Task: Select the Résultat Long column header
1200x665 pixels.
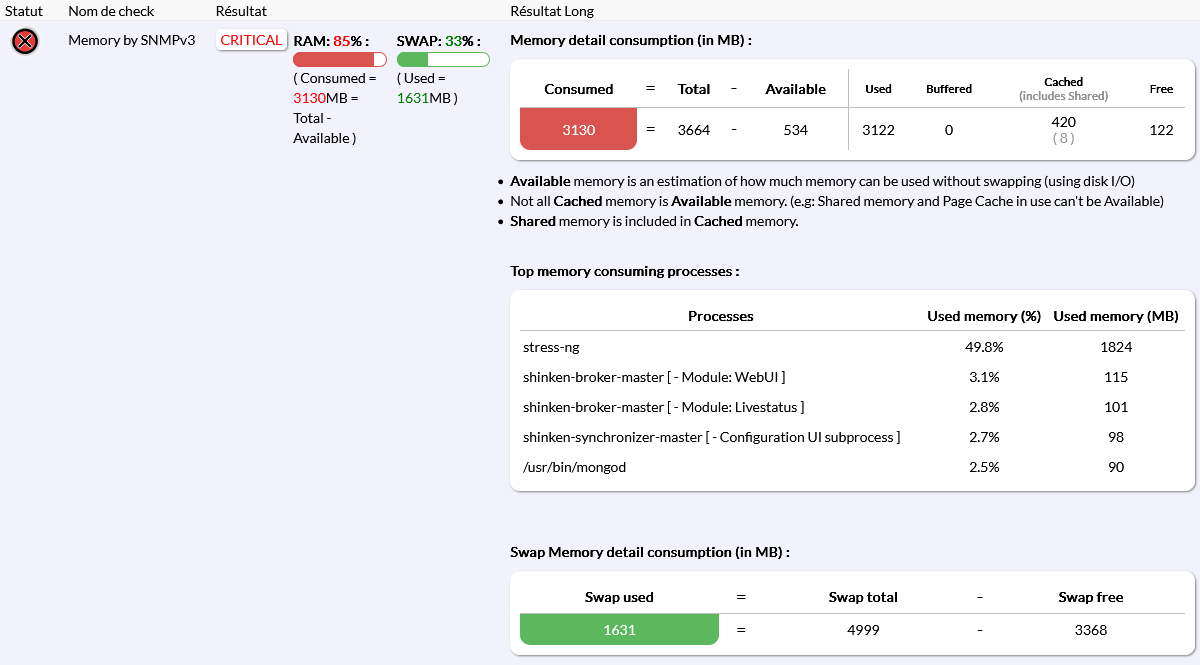Action: (551, 11)
